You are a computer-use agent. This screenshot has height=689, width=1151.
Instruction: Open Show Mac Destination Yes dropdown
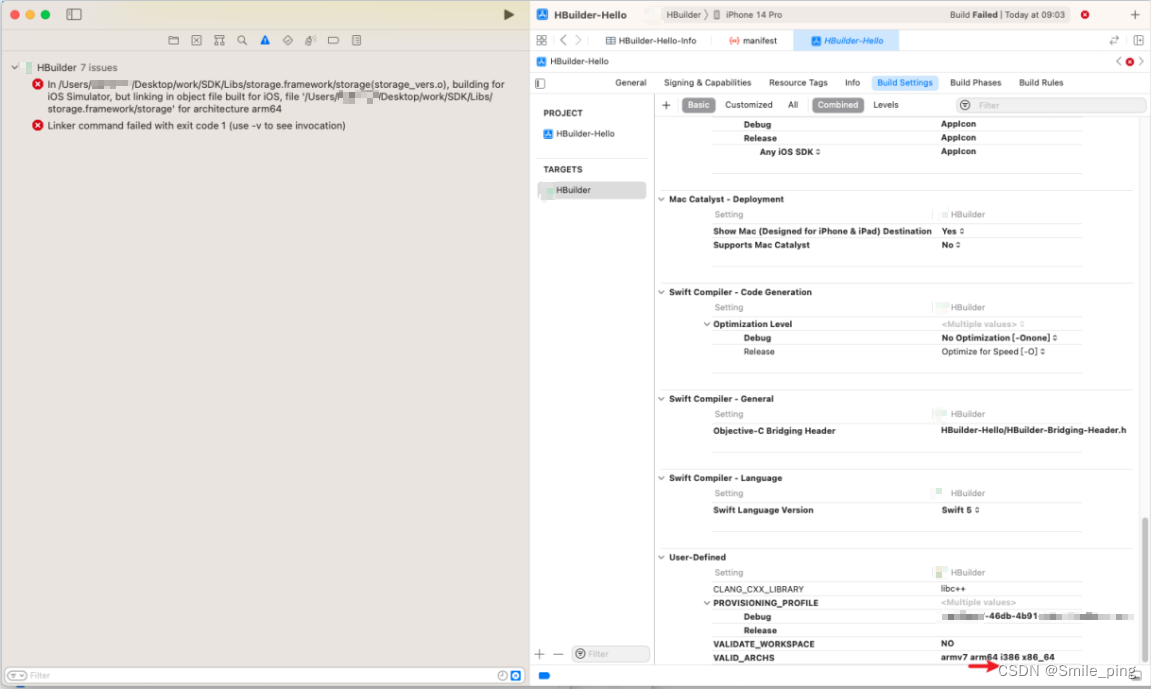click(953, 231)
